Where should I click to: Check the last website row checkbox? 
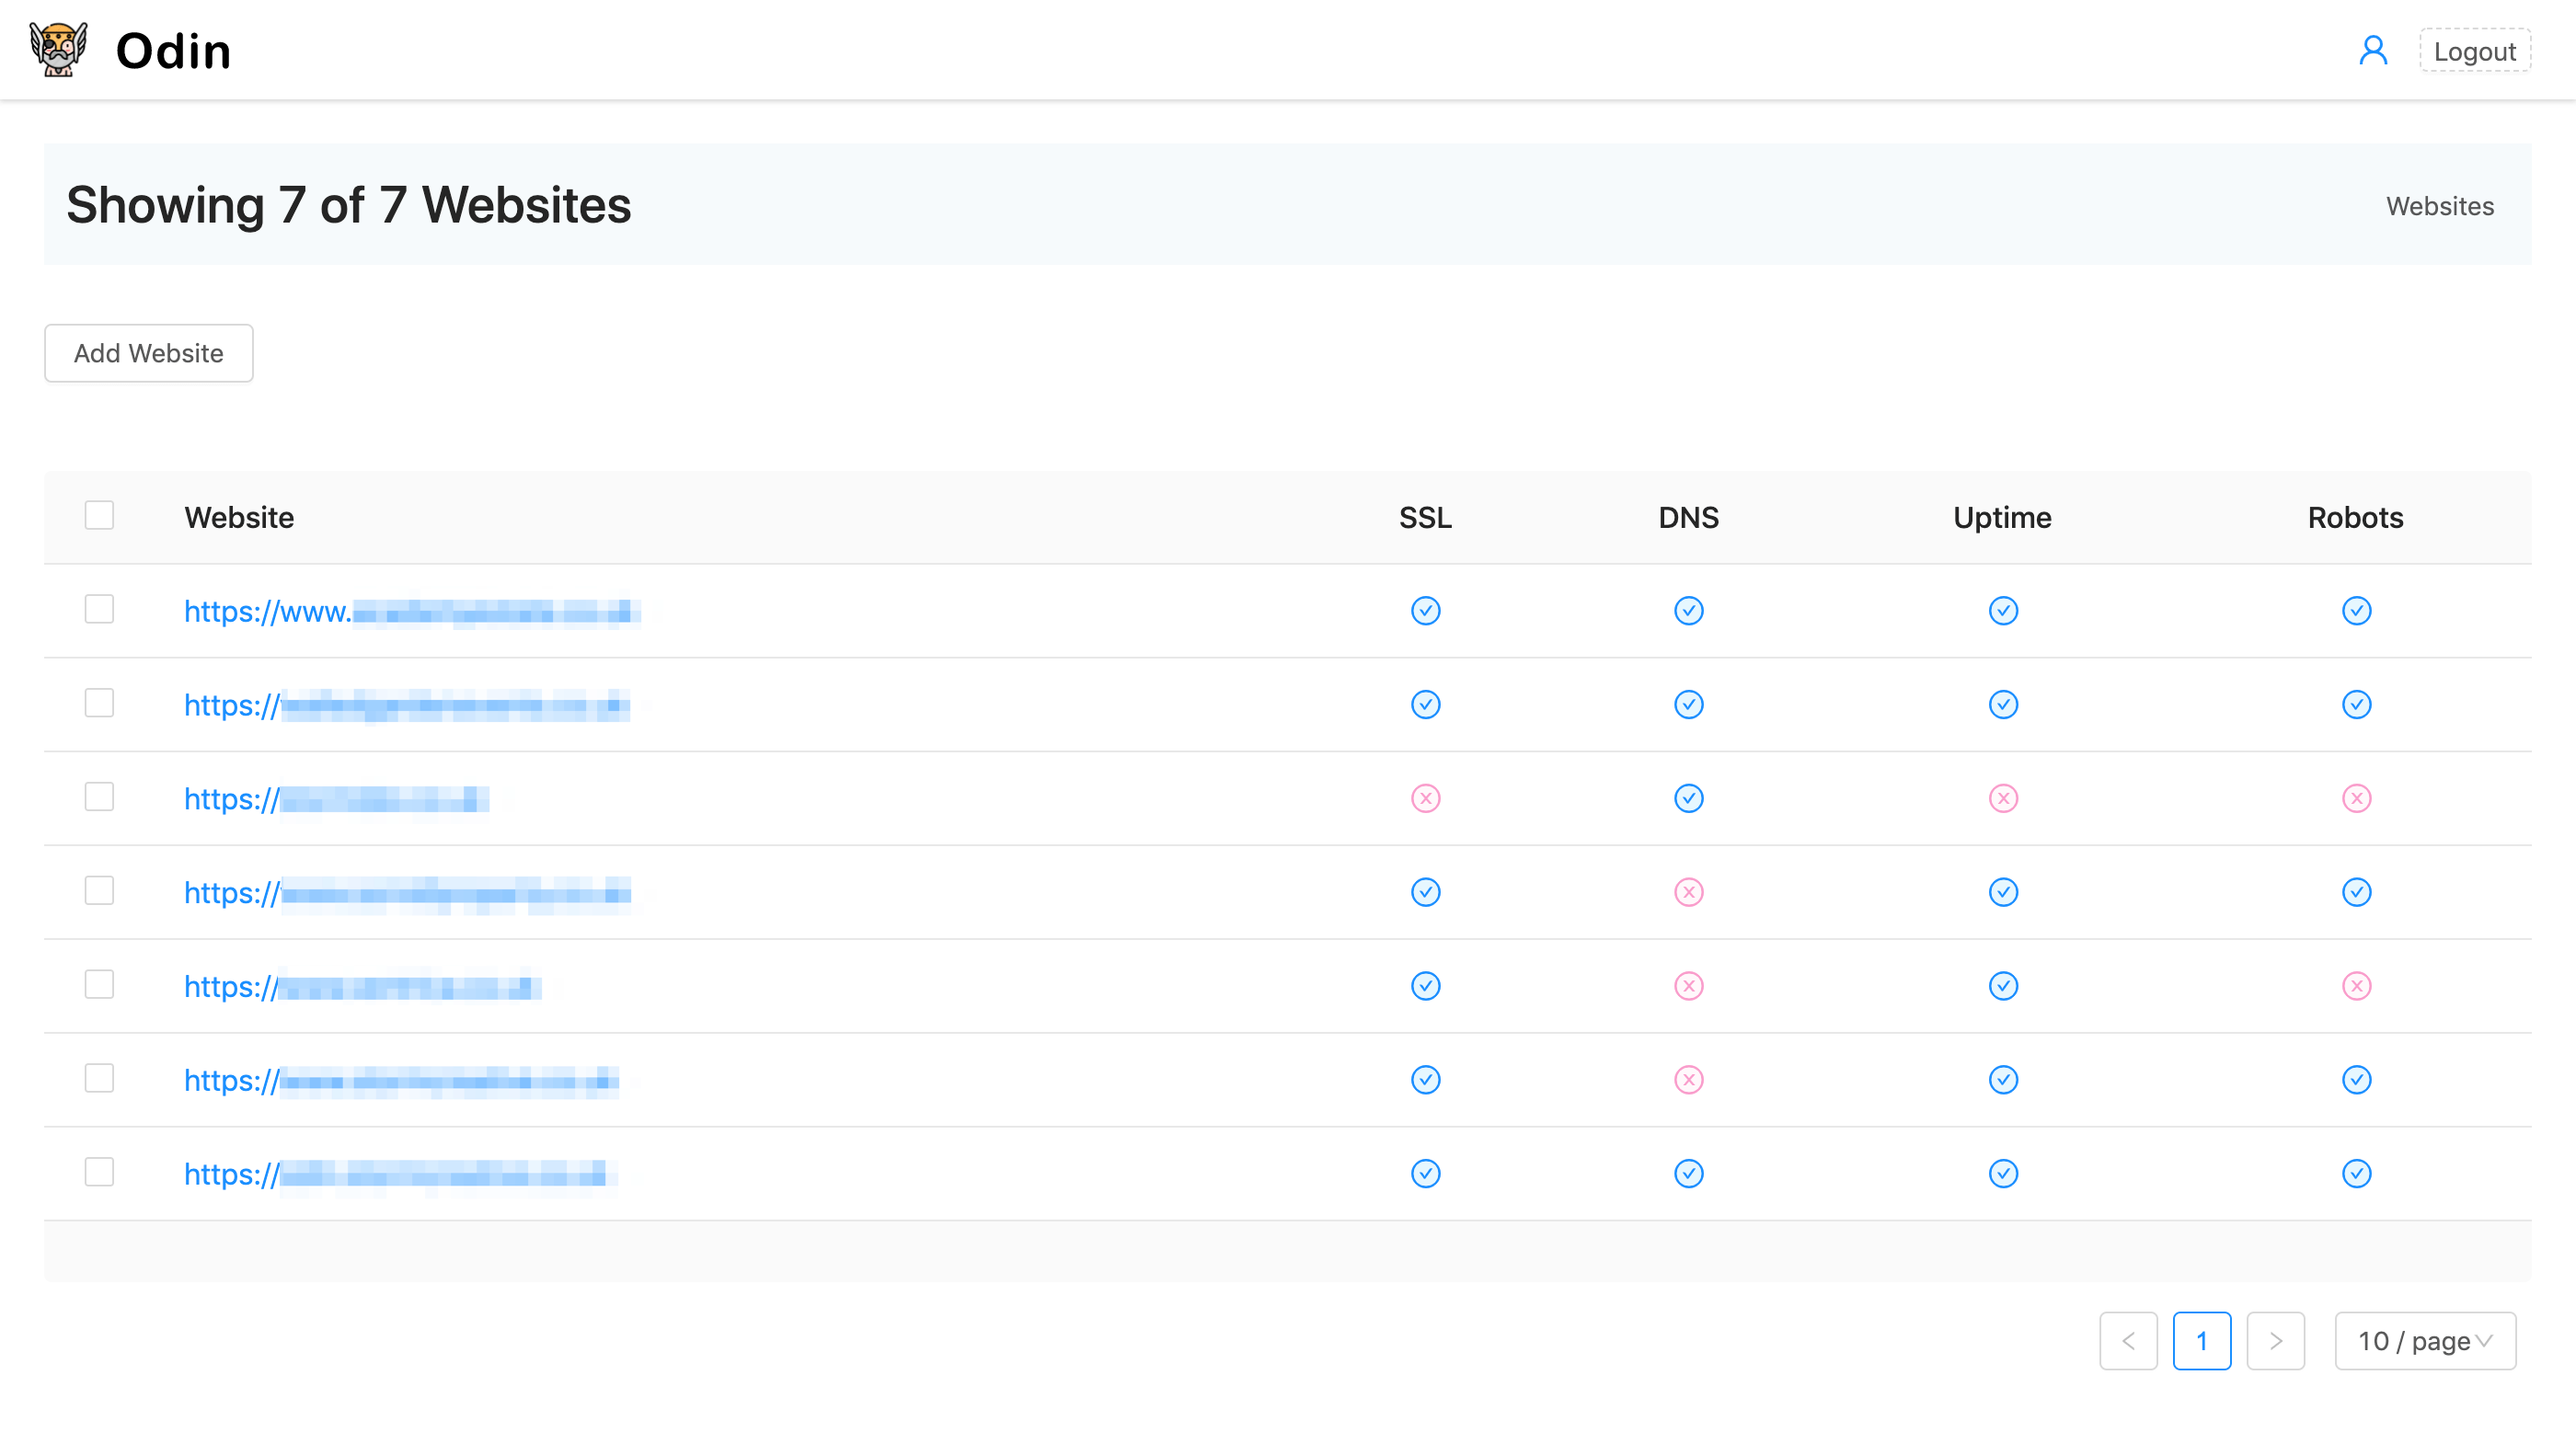[x=99, y=1172]
